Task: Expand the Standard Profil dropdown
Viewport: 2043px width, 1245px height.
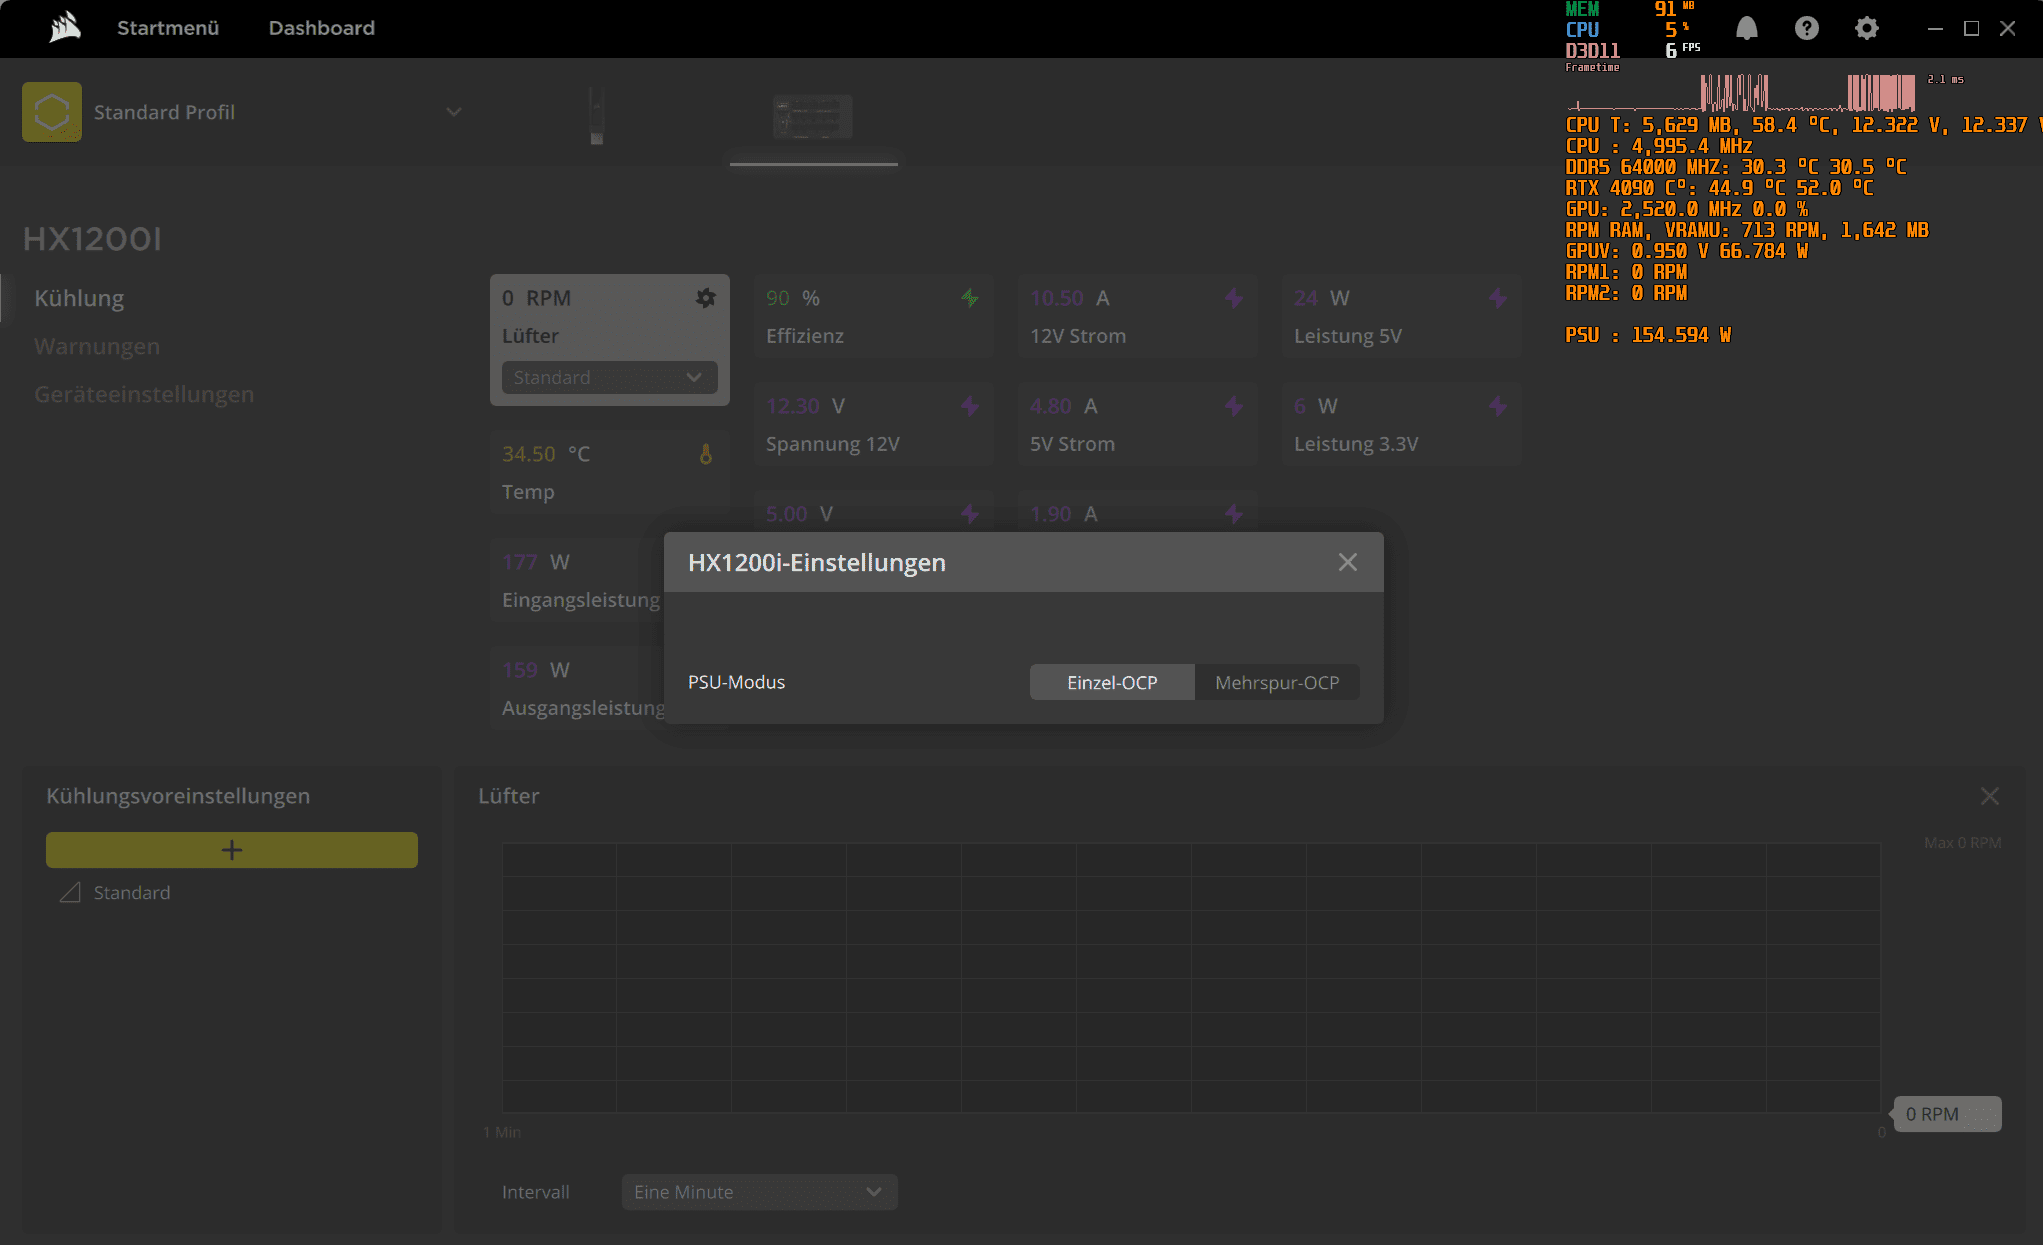Action: (x=453, y=112)
